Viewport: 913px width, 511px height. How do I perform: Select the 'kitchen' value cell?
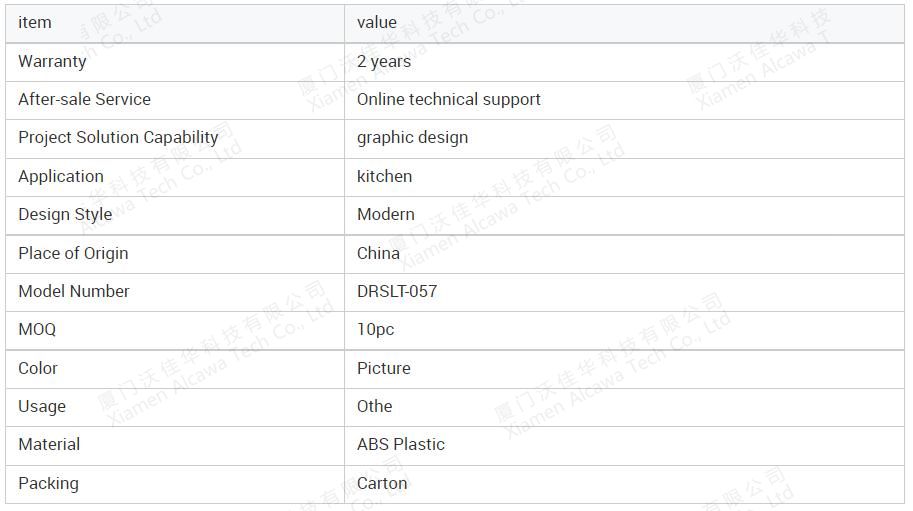click(624, 177)
